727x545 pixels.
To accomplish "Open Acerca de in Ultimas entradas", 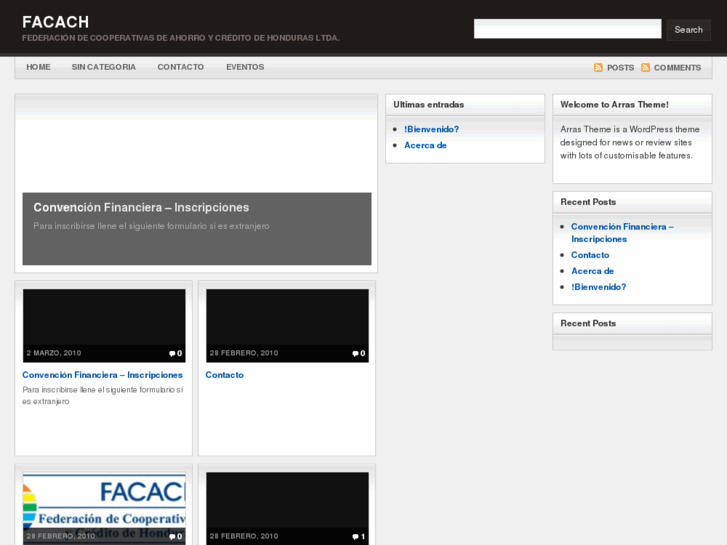I will tap(425, 146).
